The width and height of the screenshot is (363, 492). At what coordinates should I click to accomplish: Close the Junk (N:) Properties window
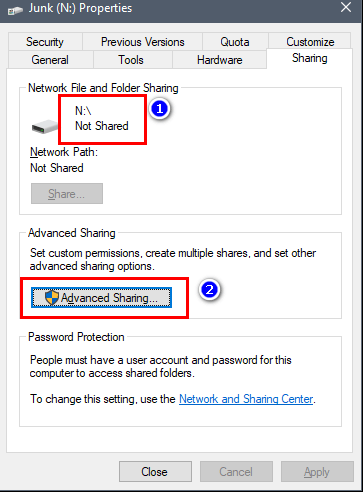point(346,7)
